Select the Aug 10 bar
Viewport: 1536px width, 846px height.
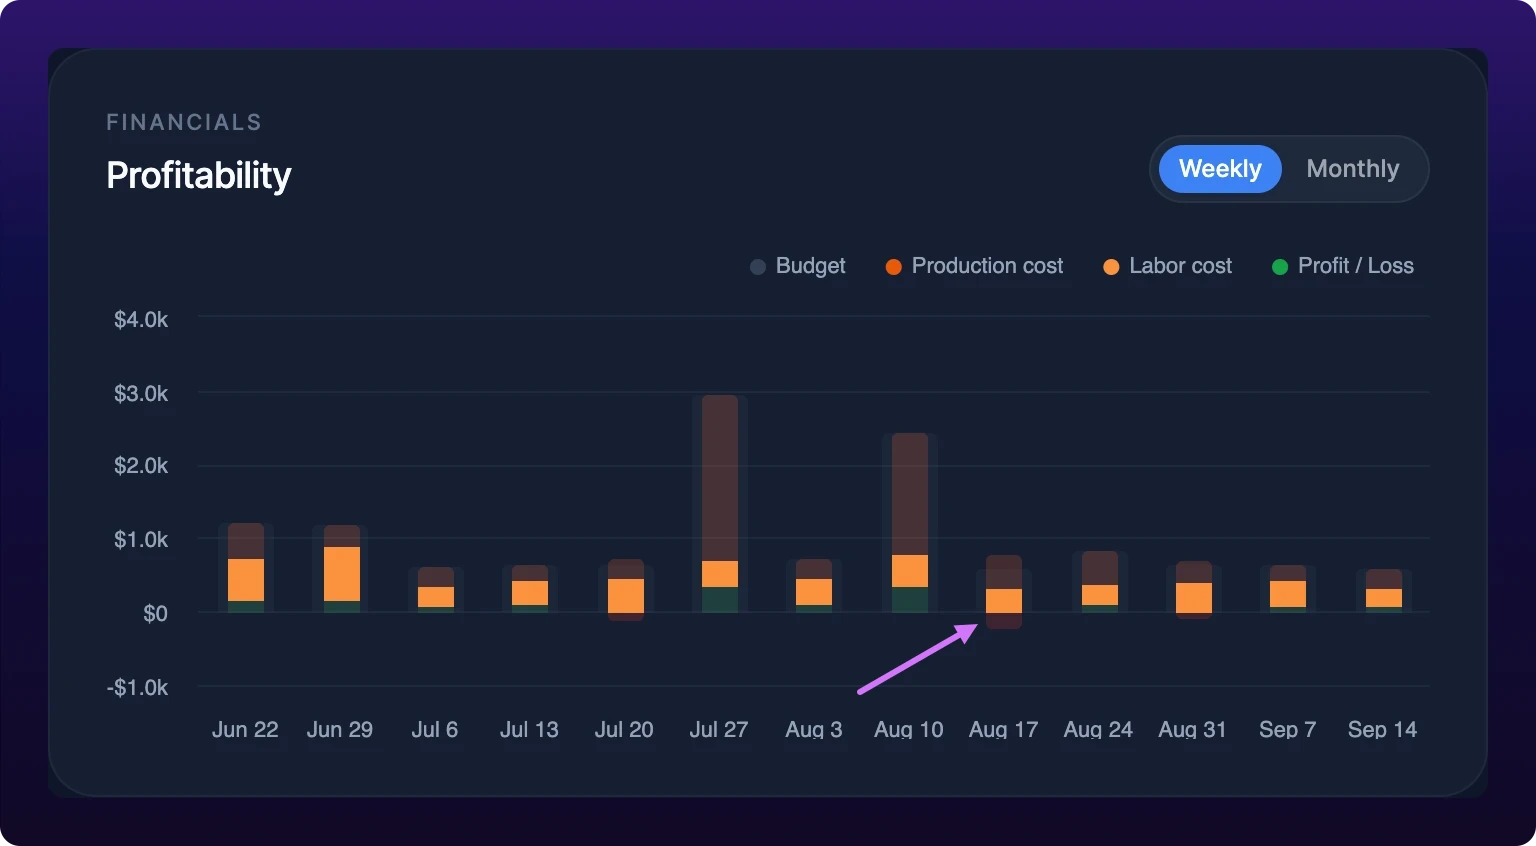point(910,523)
